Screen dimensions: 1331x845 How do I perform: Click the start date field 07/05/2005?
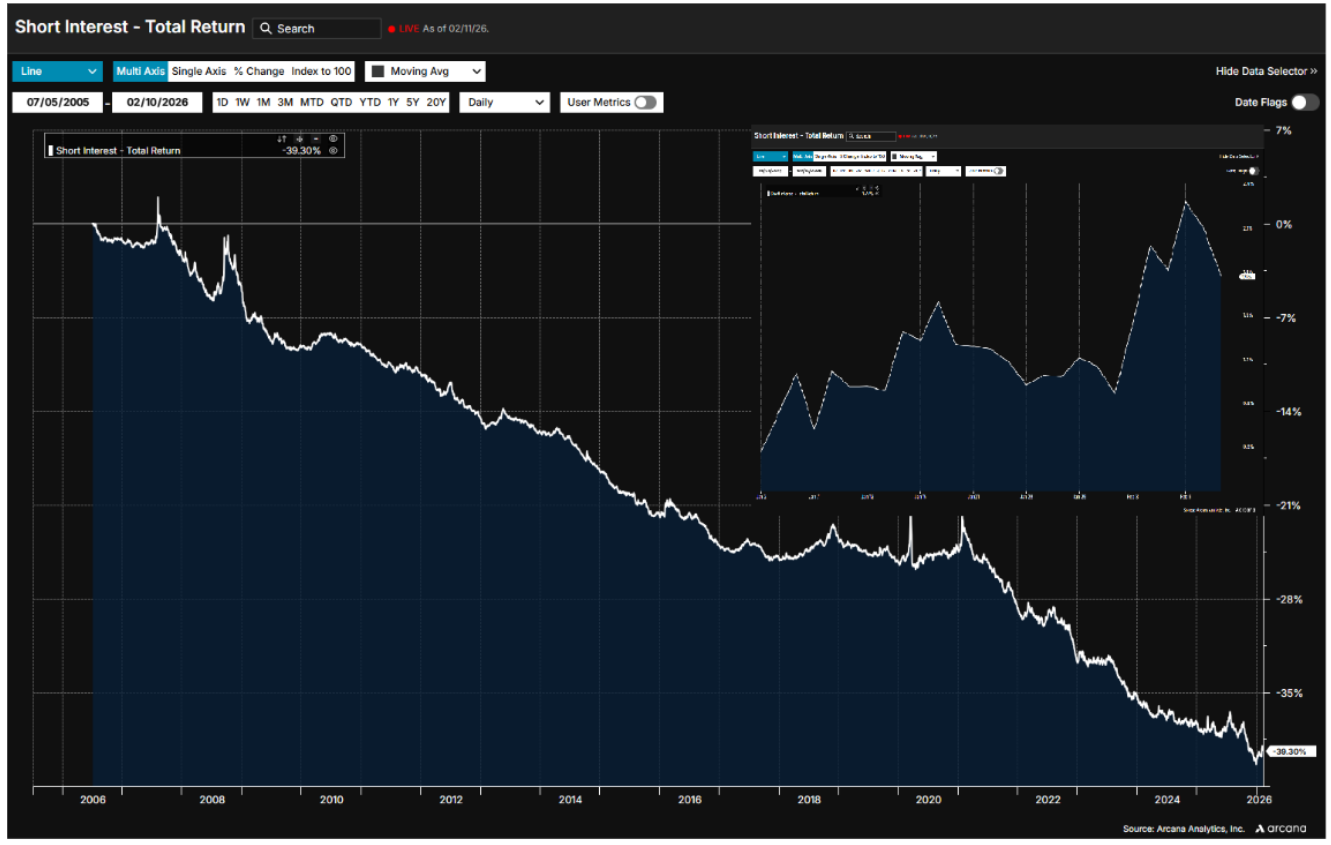click(x=59, y=102)
